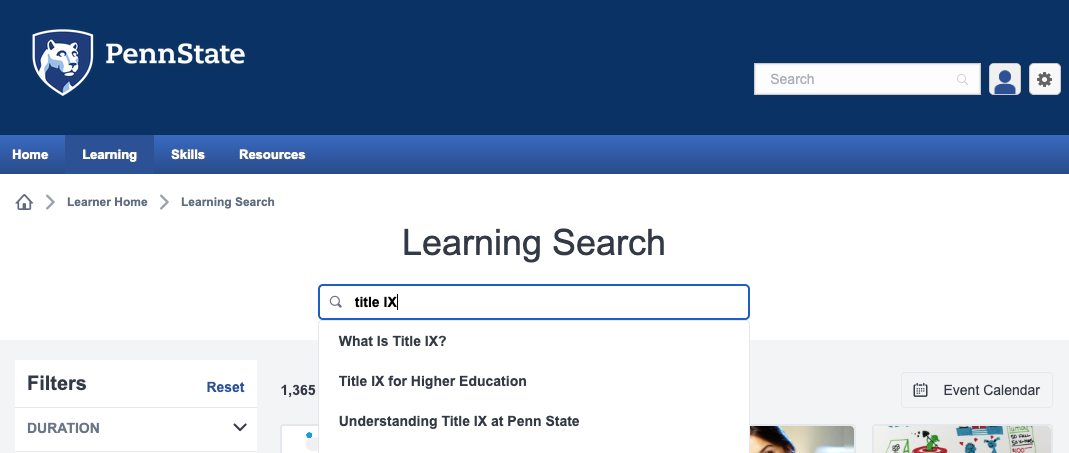Go to the Learning menu tab
Screen dimensions: 1069x453
click(x=110, y=154)
